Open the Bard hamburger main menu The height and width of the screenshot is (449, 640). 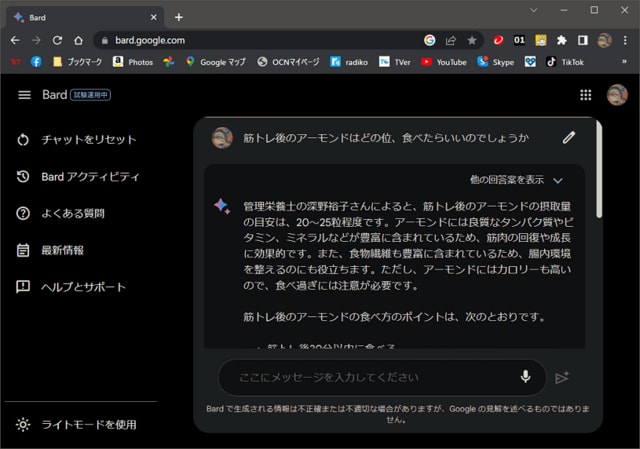(x=25, y=95)
